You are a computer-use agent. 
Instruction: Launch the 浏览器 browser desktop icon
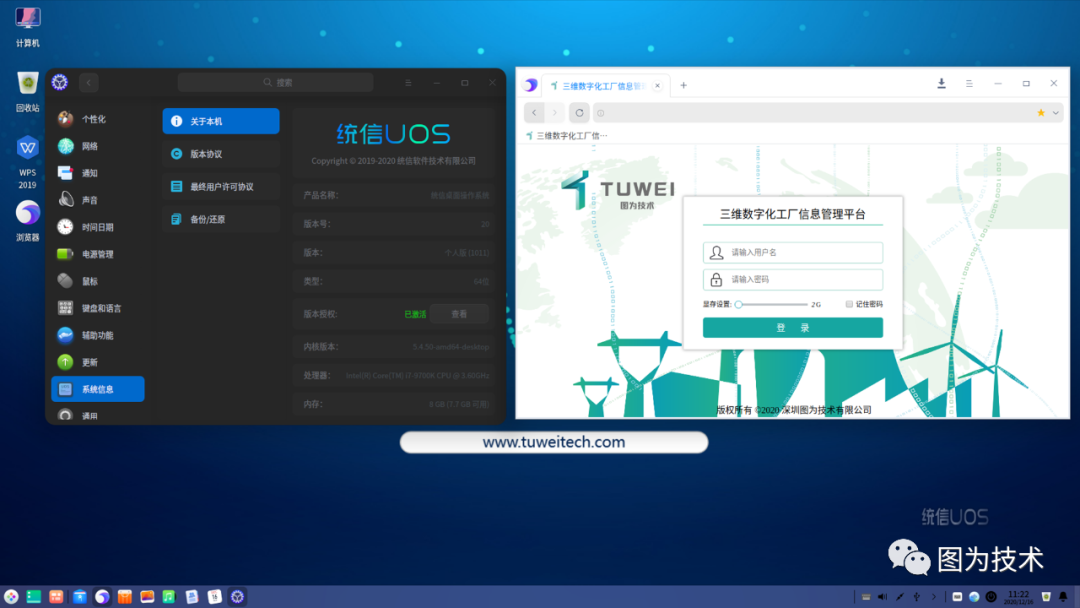[28, 221]
